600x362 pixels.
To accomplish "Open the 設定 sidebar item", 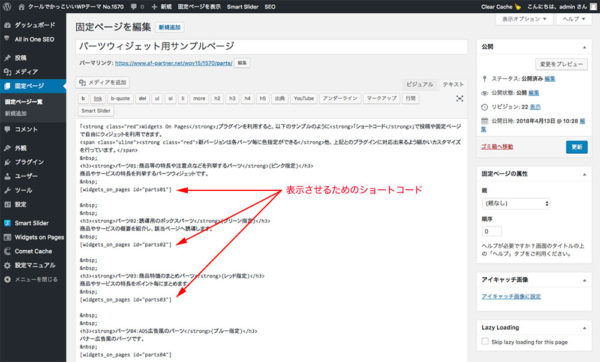I will [33, 204].
